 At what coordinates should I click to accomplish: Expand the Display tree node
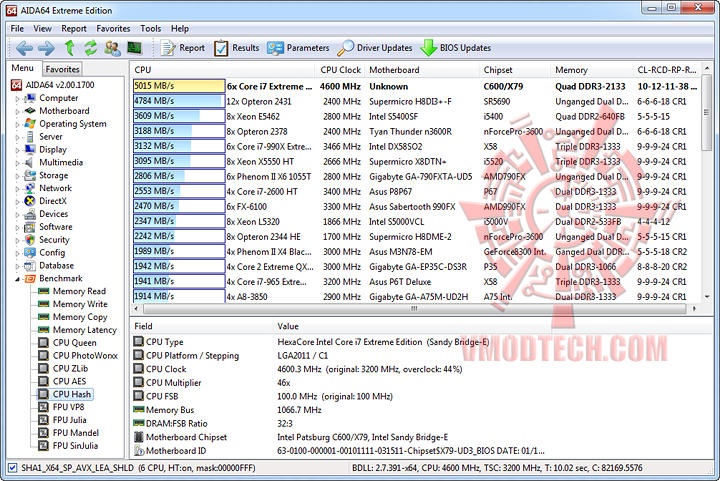coord(17,150)
